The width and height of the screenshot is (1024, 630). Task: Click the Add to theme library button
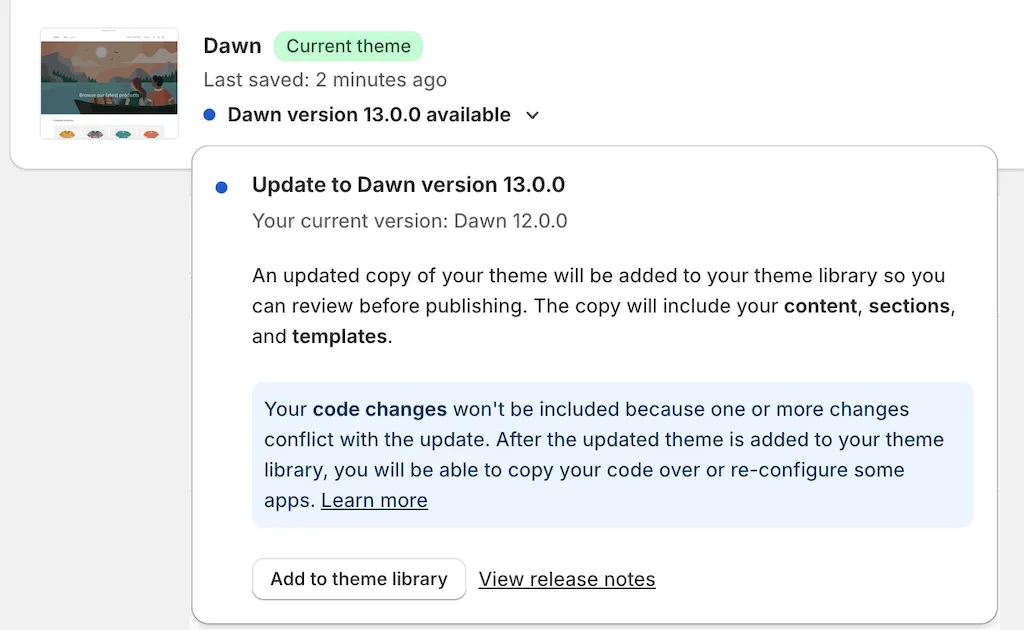(359, 579)
